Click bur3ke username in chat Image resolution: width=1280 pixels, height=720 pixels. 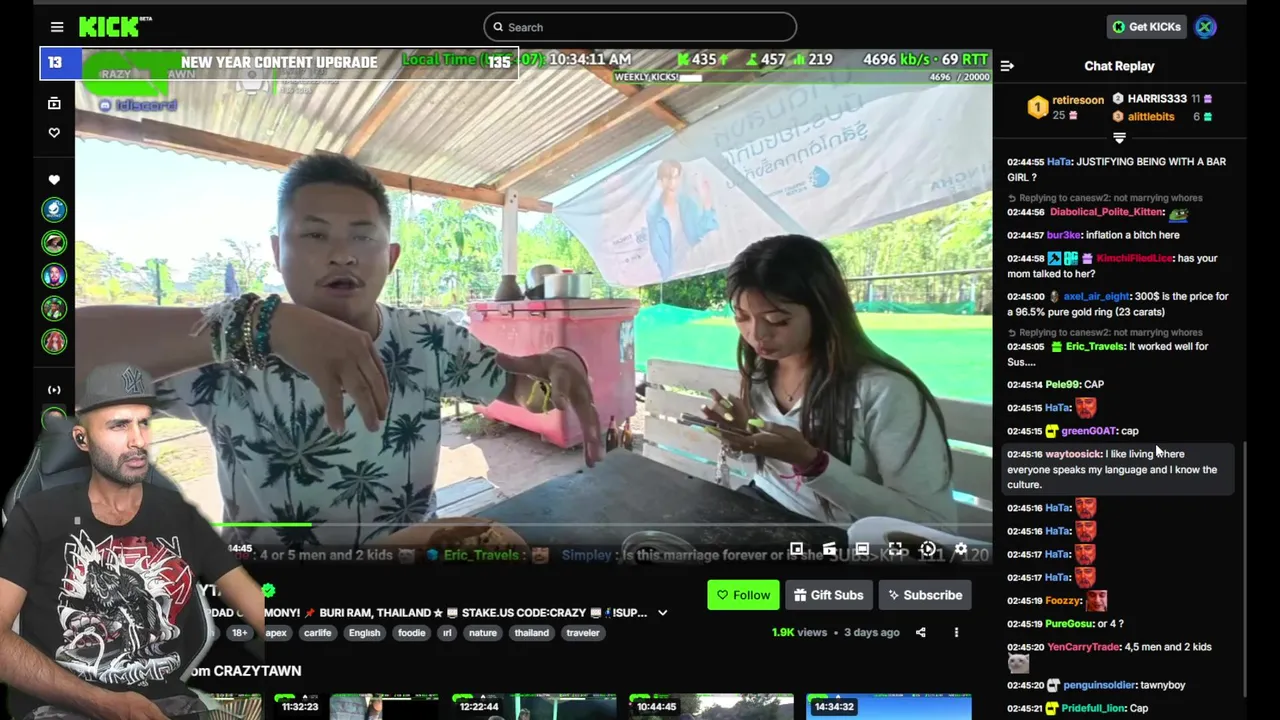(x=1064, y=235)
